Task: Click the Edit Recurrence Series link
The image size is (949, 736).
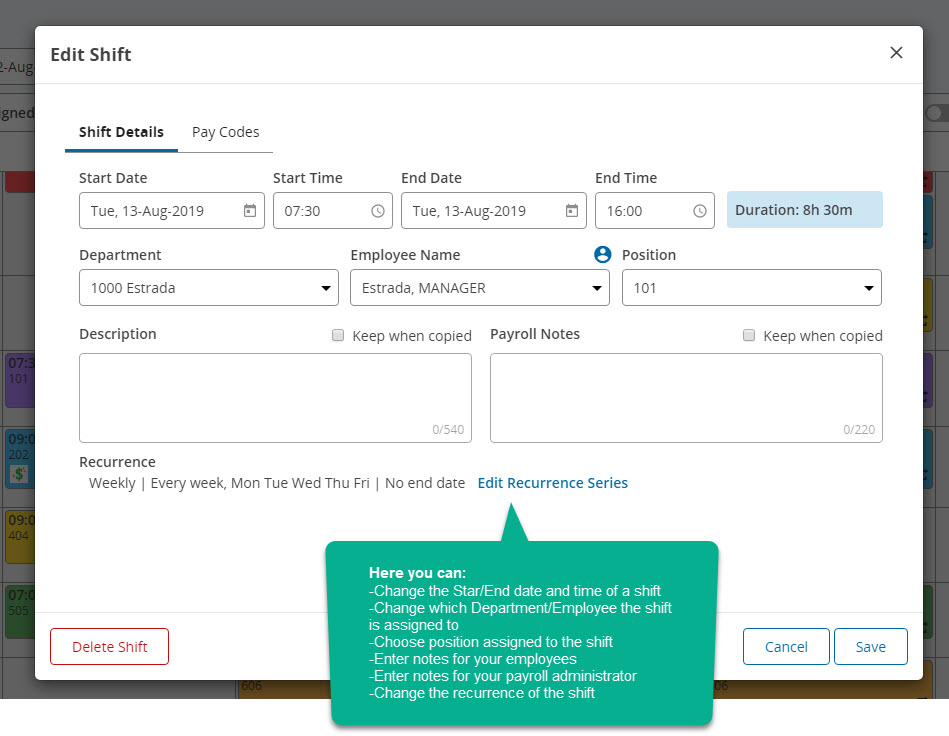Action: click(553, 483)
